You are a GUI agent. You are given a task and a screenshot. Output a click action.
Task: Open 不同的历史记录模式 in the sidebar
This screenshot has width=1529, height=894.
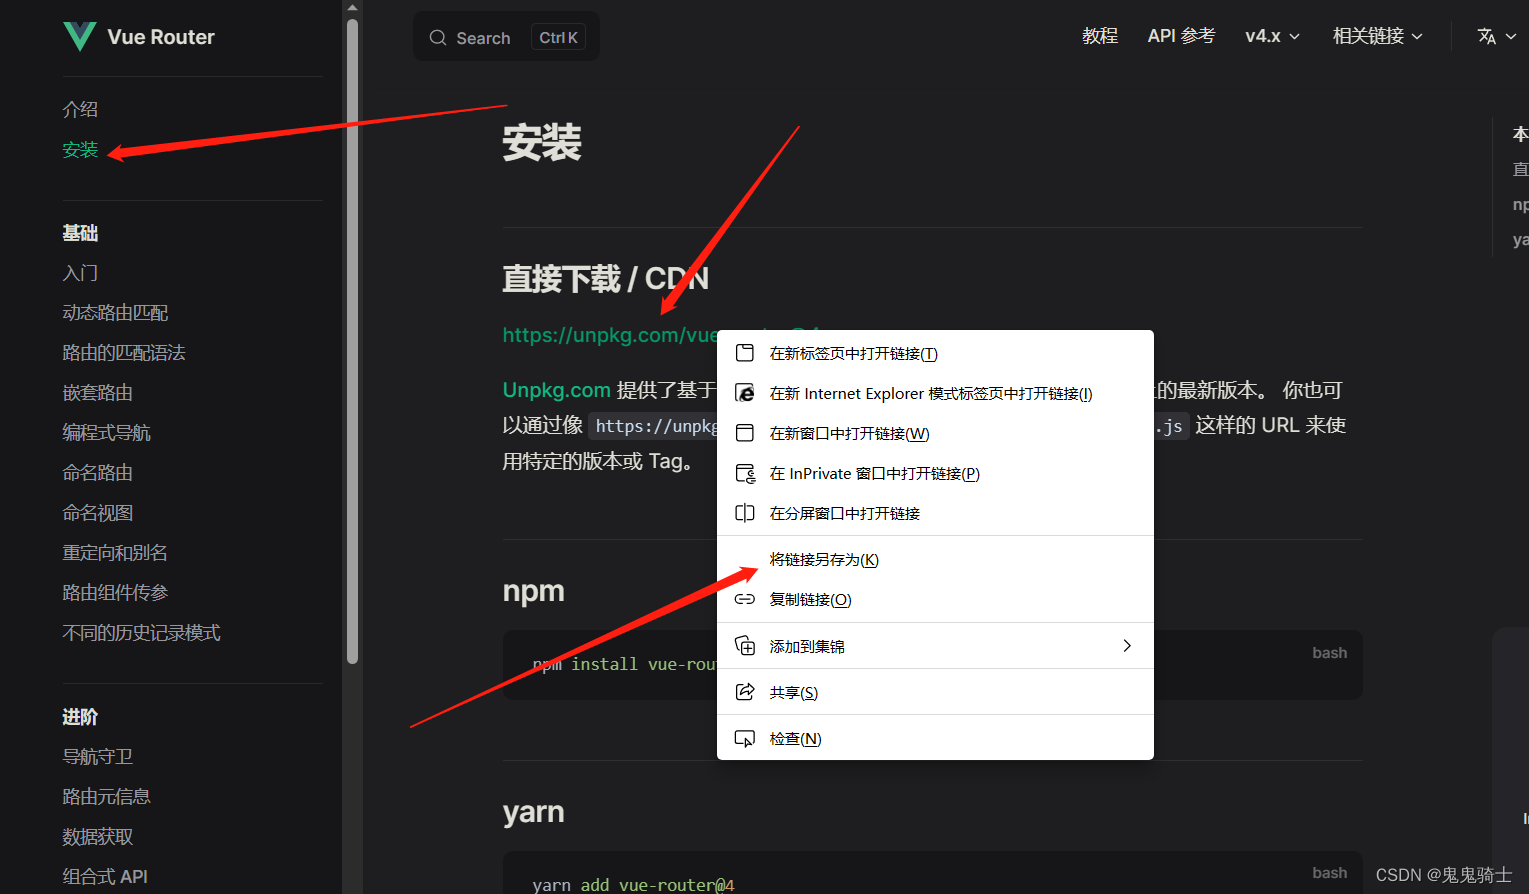tap(141, 633)
